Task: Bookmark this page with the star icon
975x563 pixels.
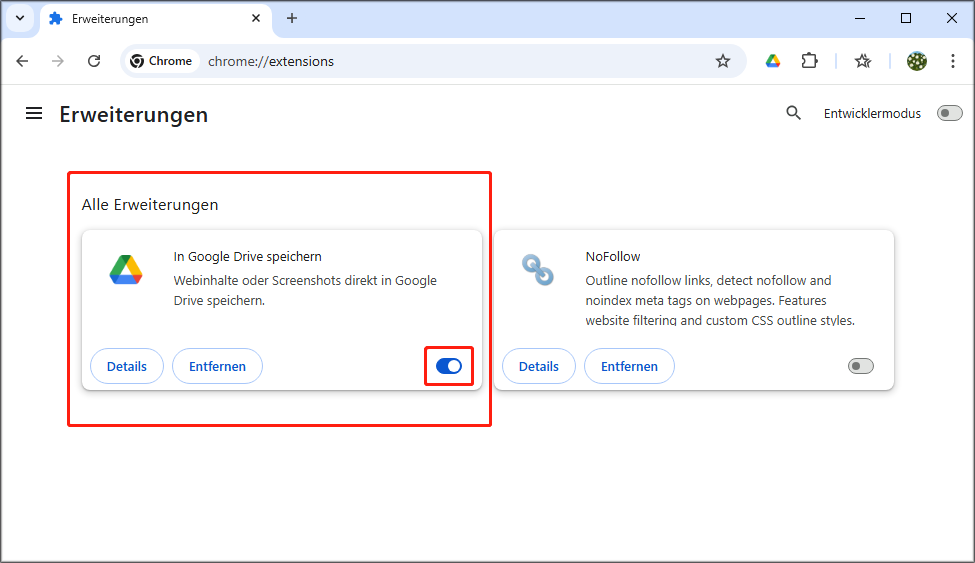Action: click(x=723, y=61)
